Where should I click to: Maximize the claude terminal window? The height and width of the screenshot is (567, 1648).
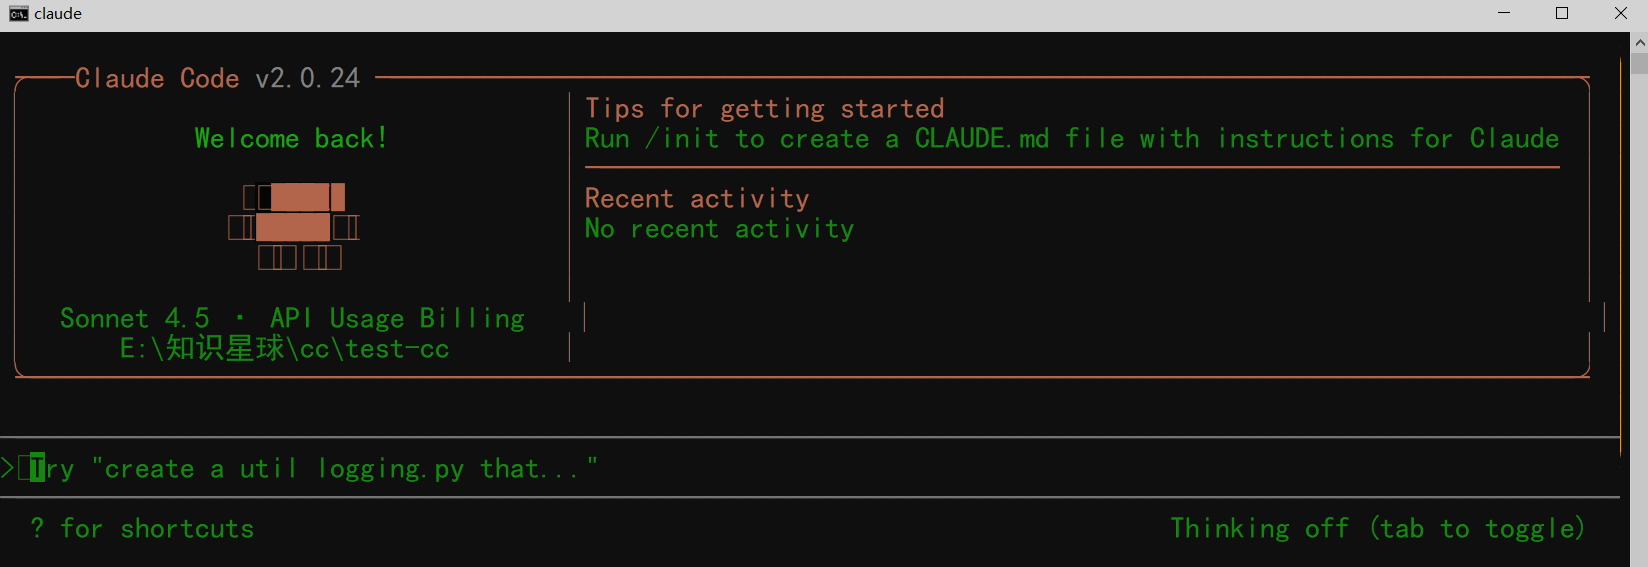point(1562,14)
